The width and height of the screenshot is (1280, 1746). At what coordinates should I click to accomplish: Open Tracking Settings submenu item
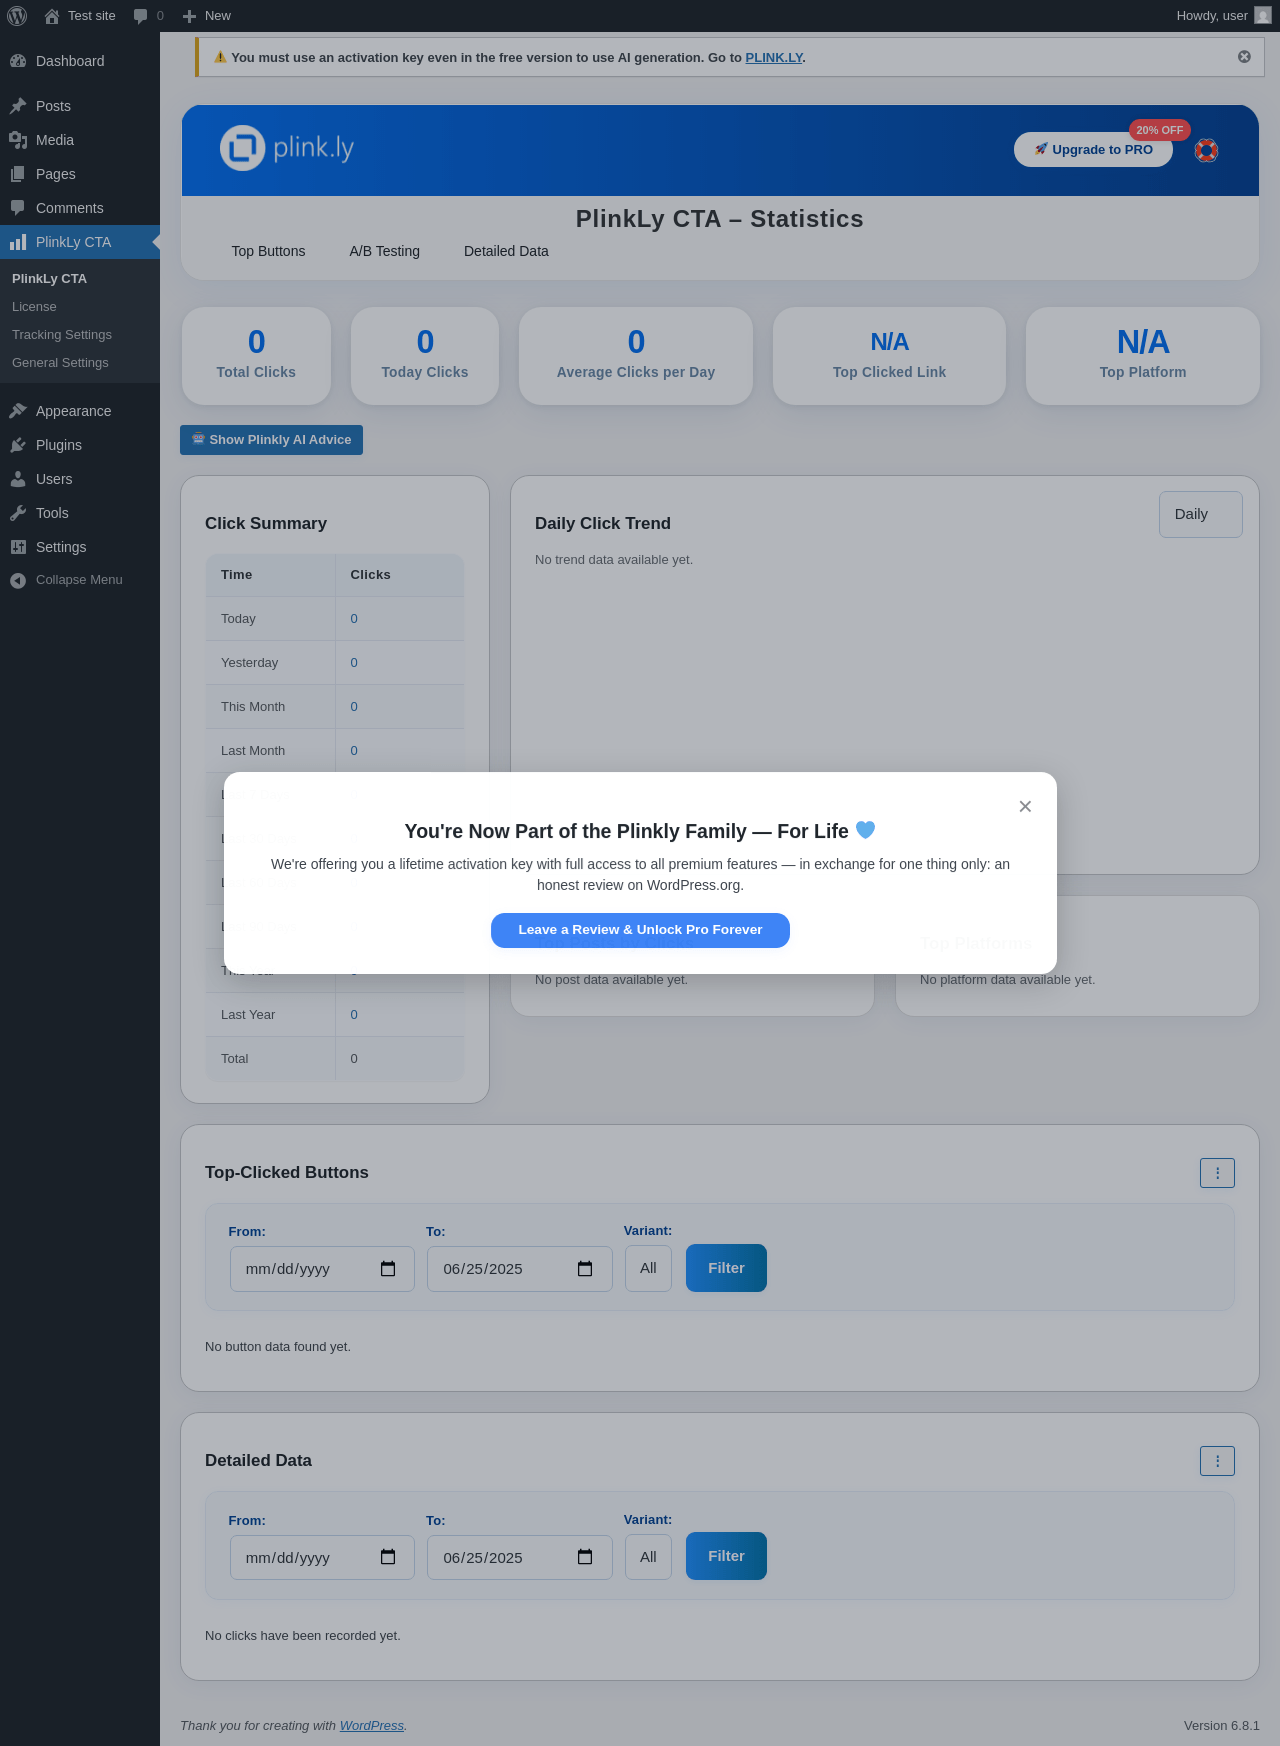[x=62, y=335]
